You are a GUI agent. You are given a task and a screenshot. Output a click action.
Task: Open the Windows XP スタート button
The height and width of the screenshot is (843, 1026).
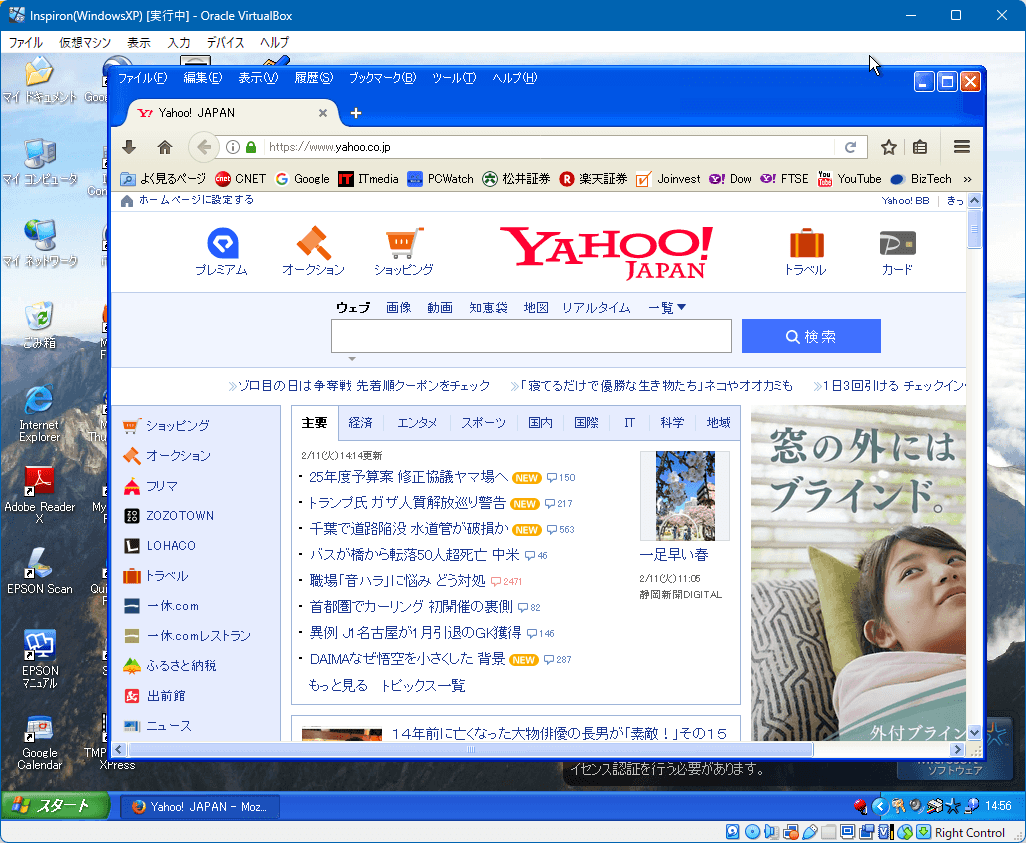point(55,806)
